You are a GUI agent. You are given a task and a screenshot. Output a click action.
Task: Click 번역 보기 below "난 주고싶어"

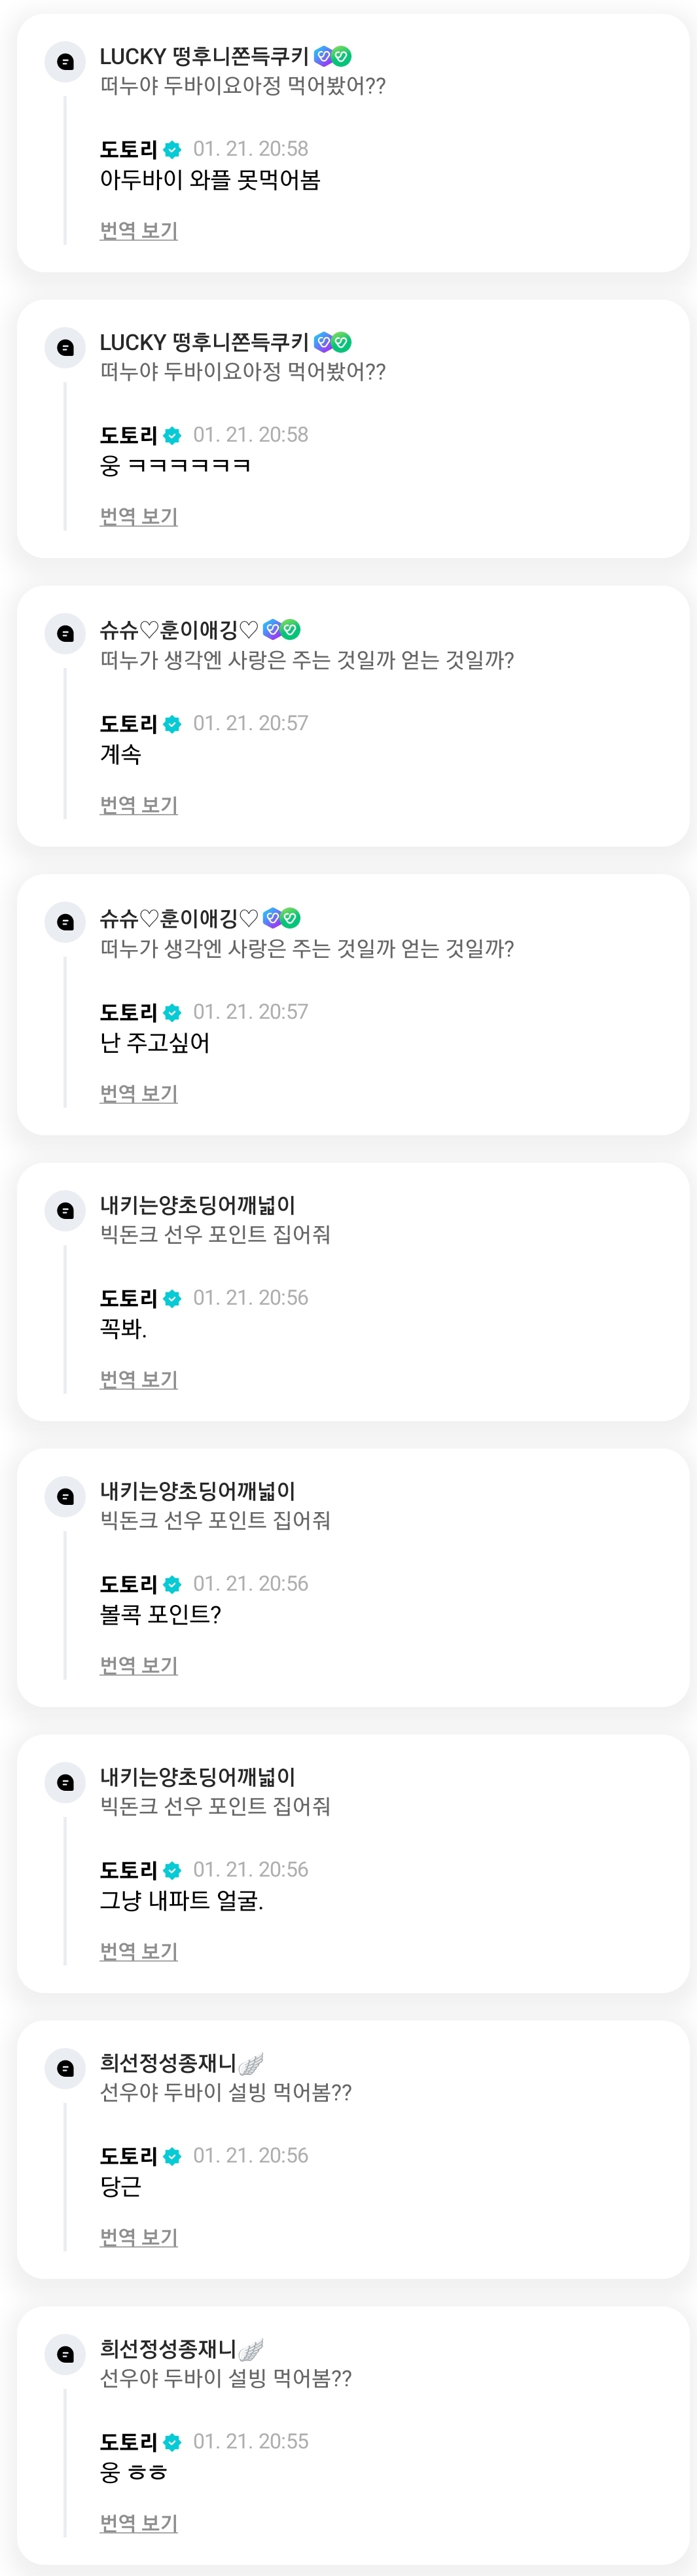pos(139,1093)
